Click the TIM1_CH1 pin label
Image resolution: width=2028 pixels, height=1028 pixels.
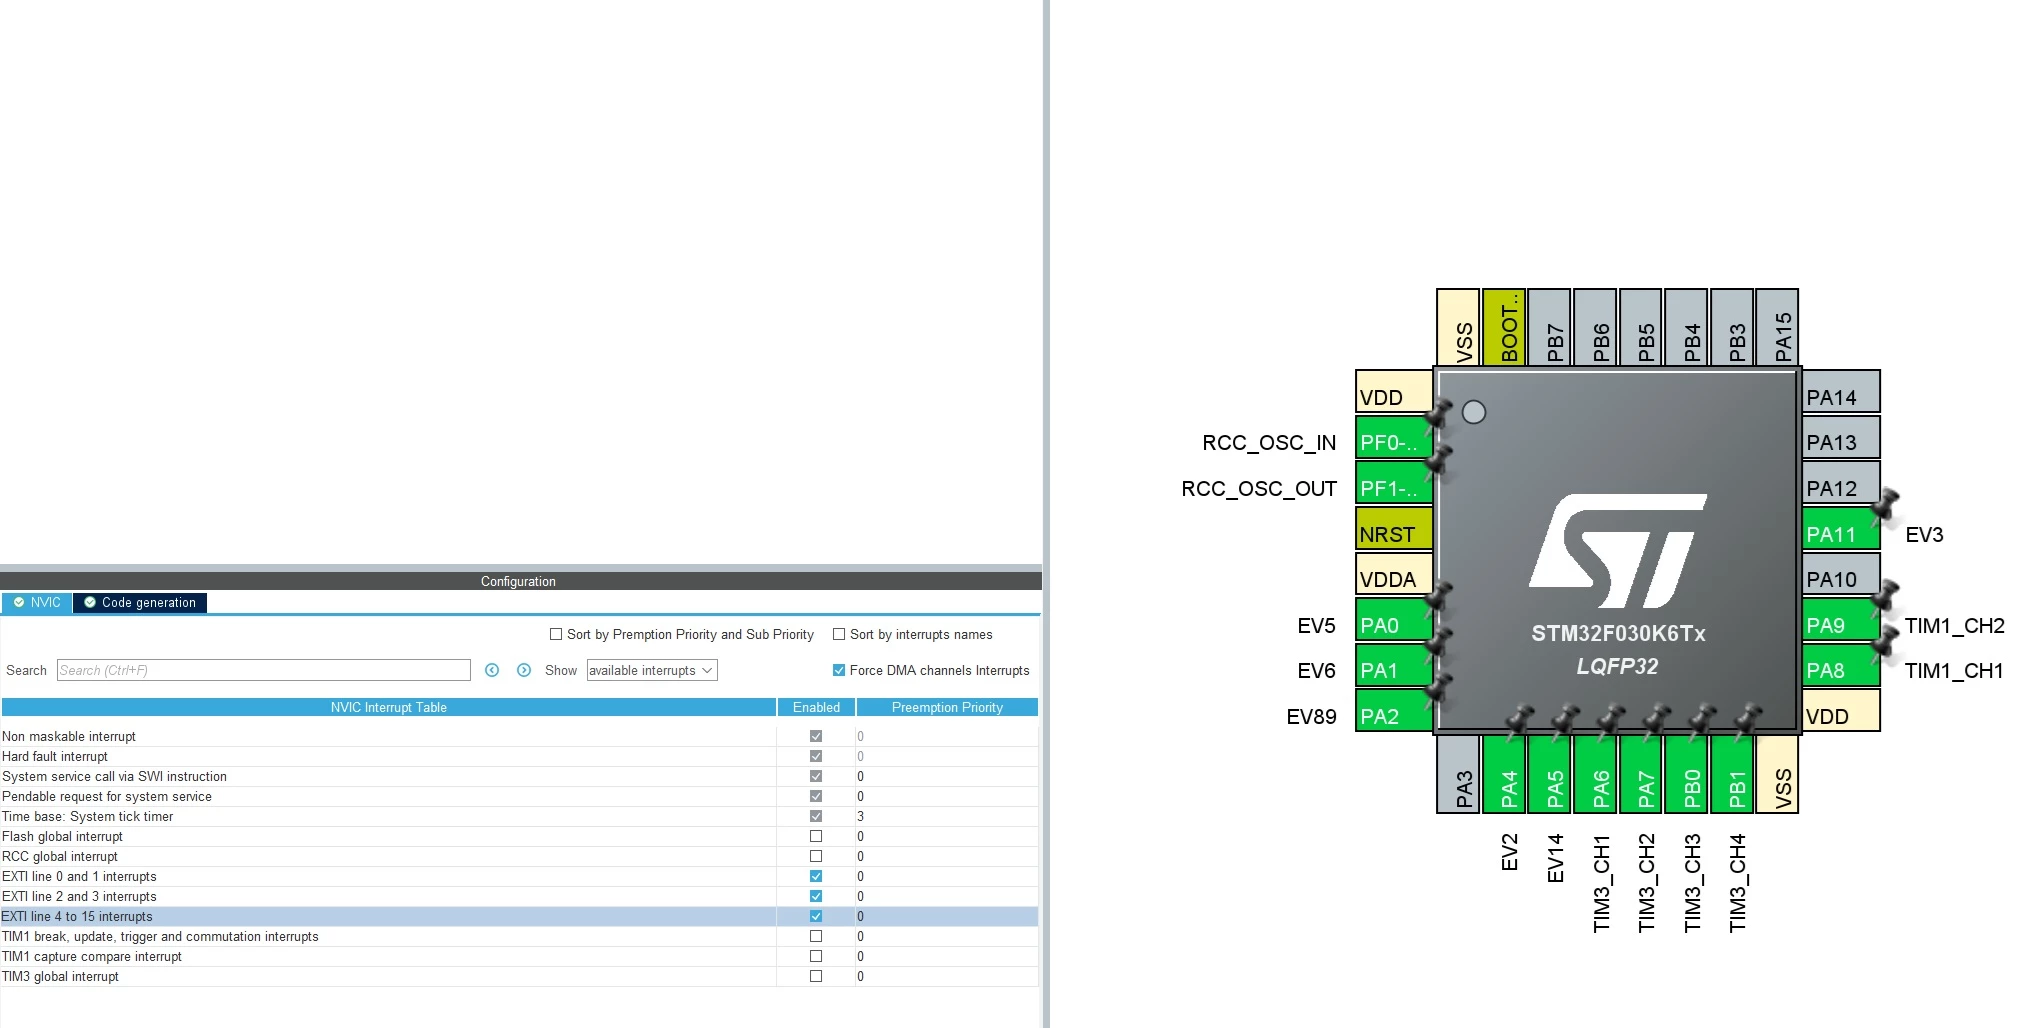(1954, 671)
